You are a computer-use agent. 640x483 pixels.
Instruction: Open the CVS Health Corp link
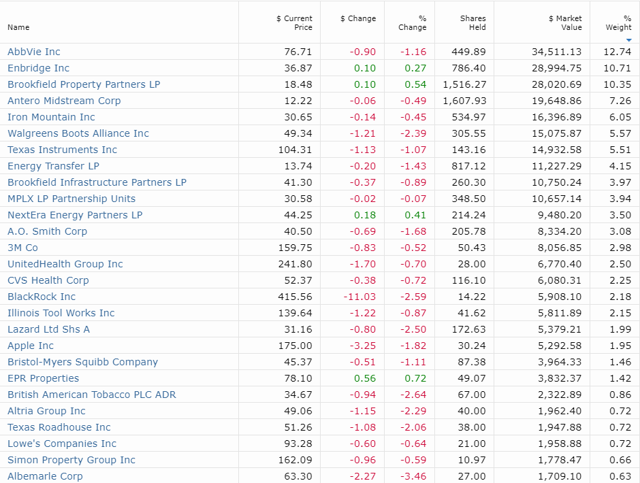(x=48, y=280)
